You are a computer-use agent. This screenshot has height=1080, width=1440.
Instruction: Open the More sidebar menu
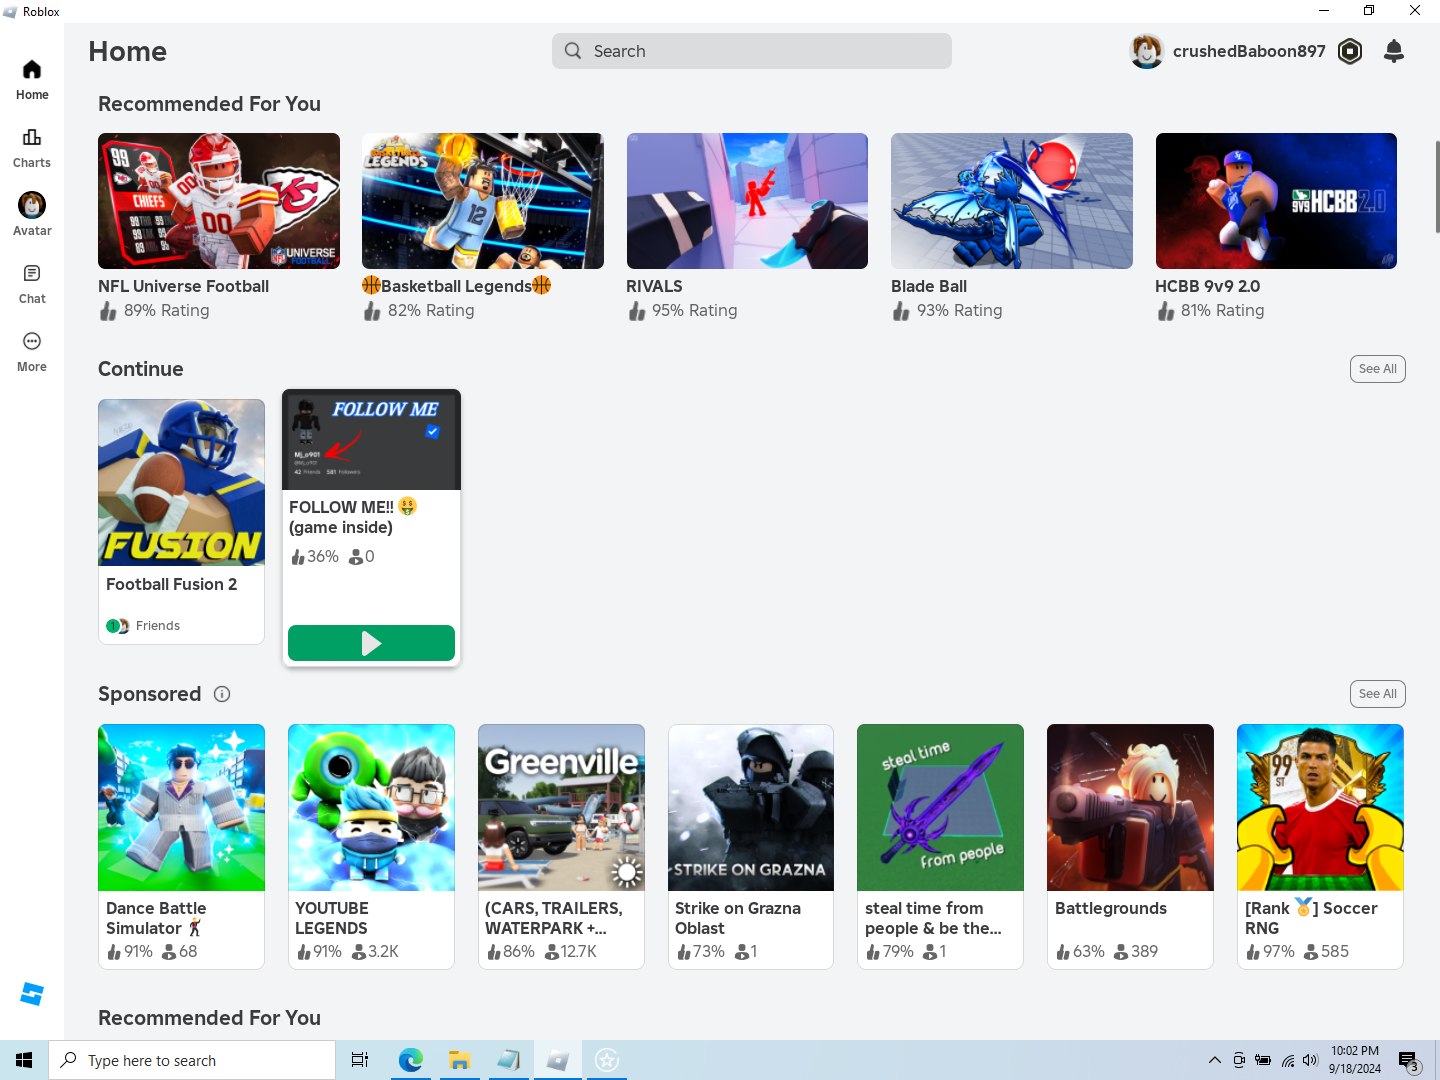point(32,352)
